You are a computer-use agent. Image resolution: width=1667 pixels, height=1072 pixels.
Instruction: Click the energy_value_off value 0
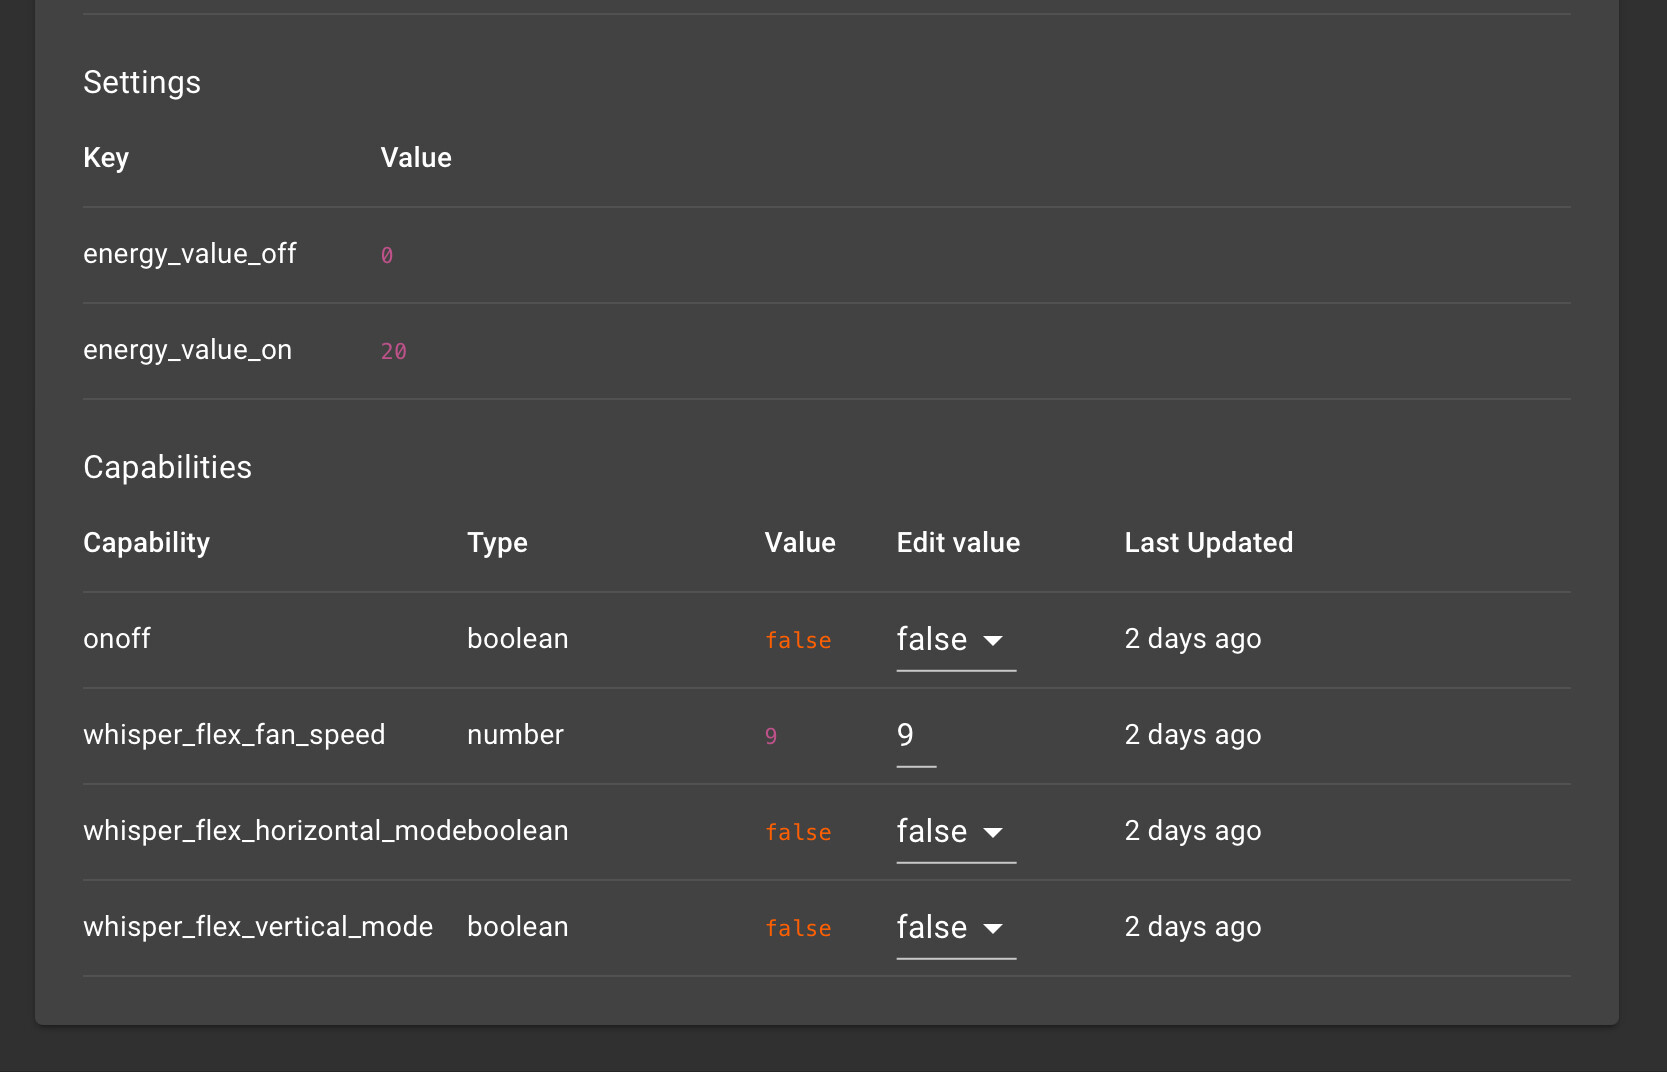[x=387, y=256]
